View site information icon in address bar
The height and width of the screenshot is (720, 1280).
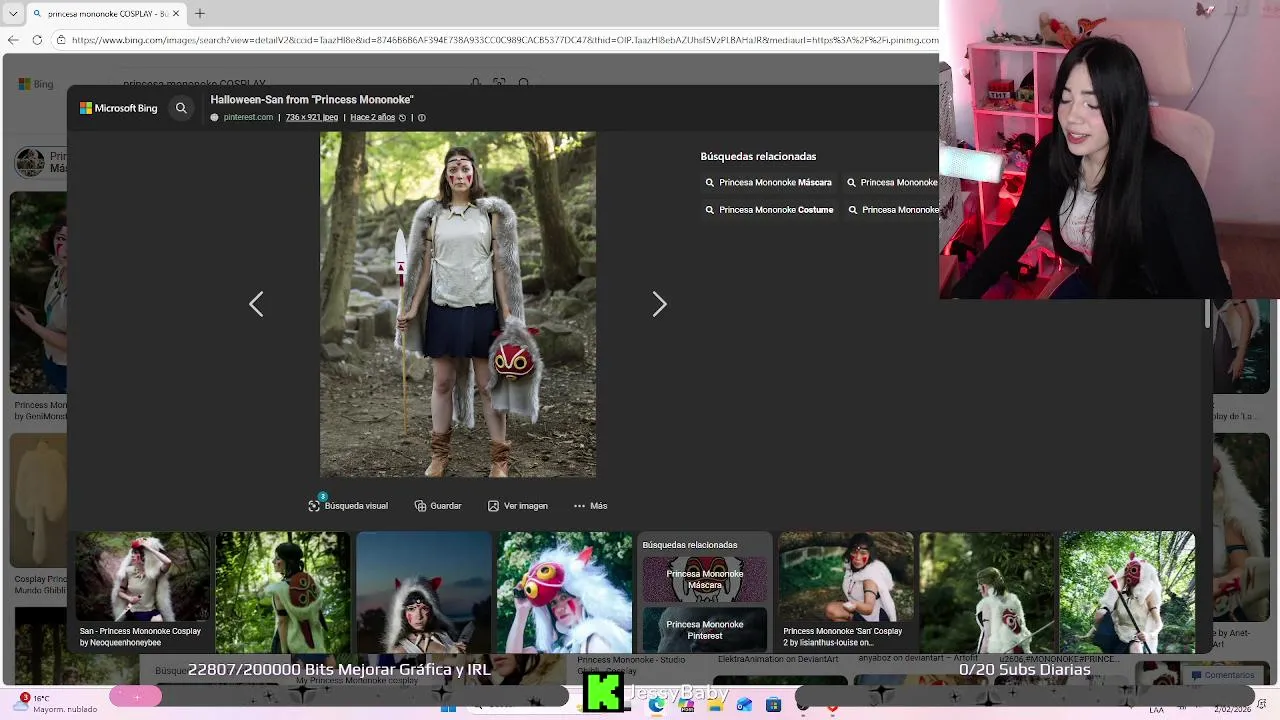tap(61, 40)
